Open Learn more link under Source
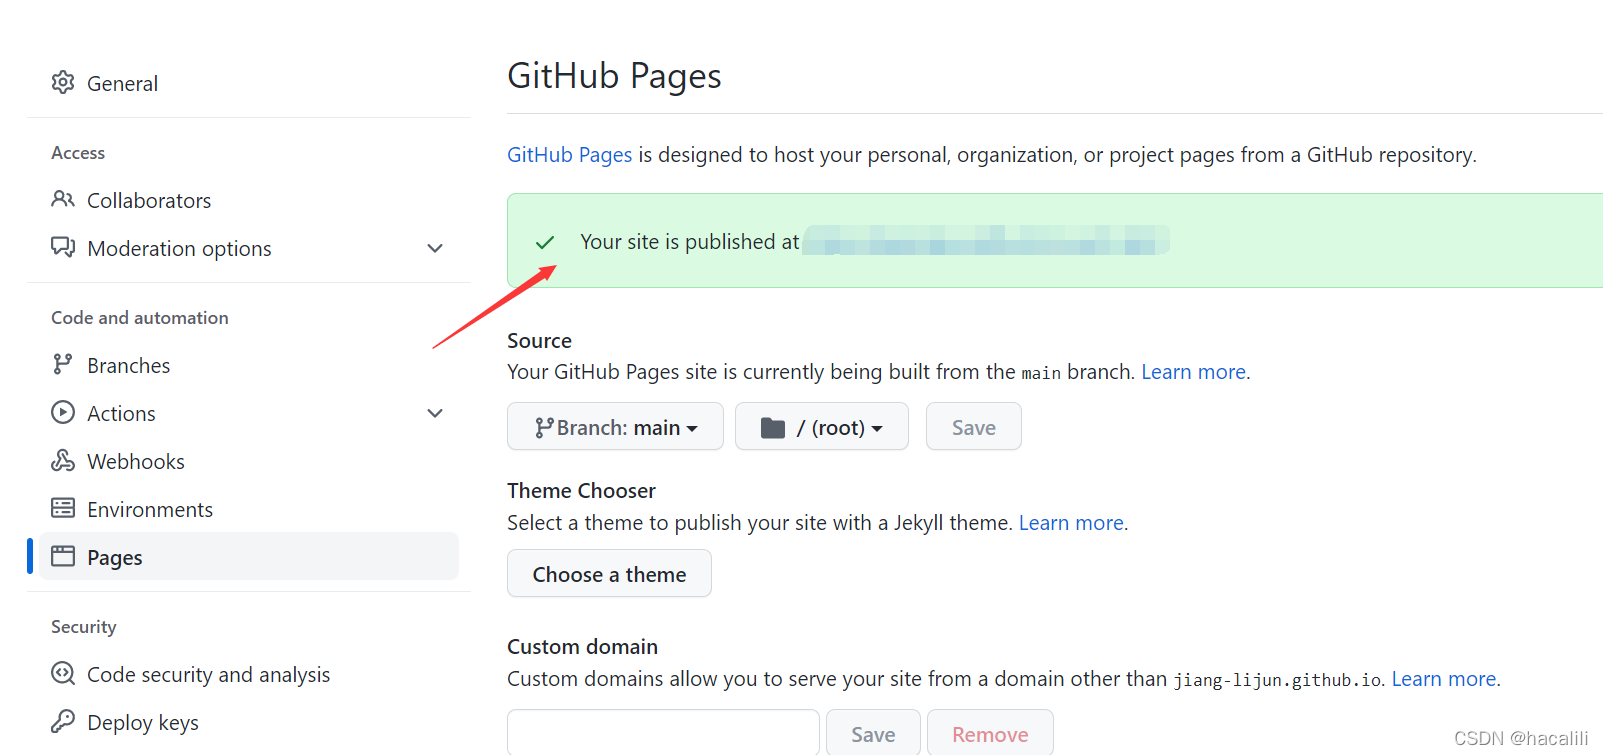This screenshot has height=755, width=1603. [1194, 372]
